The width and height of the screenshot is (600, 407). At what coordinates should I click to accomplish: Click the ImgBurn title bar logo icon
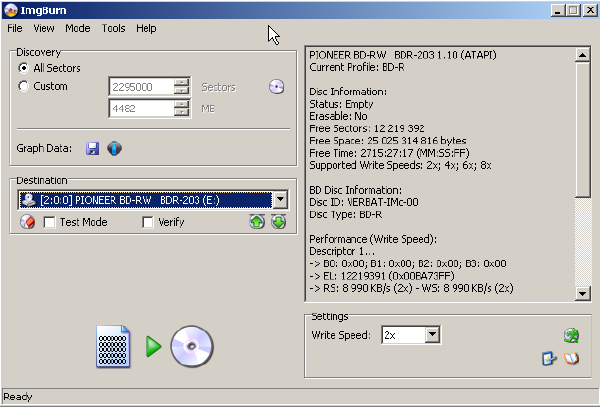tap(10, 10)
